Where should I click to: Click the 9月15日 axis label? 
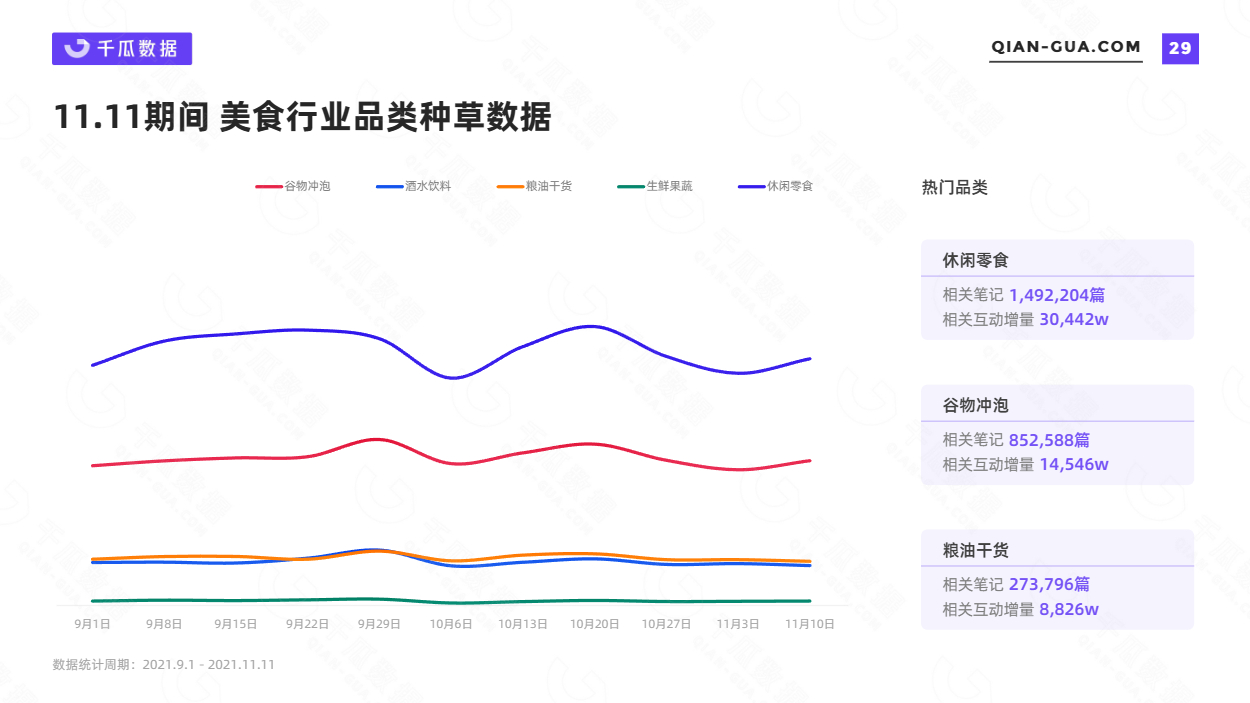coord(236,623)
